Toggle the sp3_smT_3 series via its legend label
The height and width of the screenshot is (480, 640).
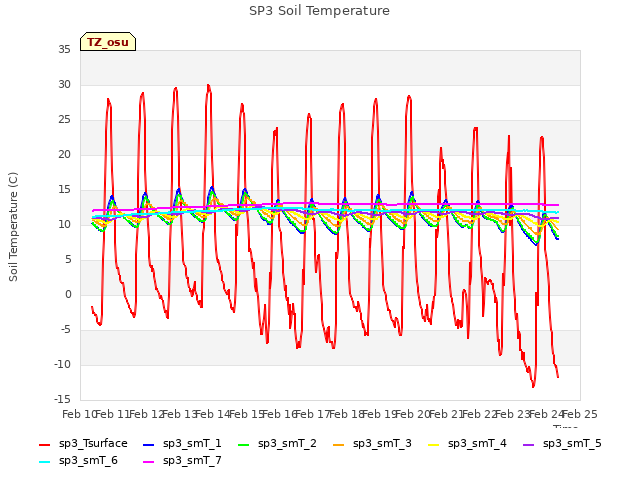pos(382,444)
